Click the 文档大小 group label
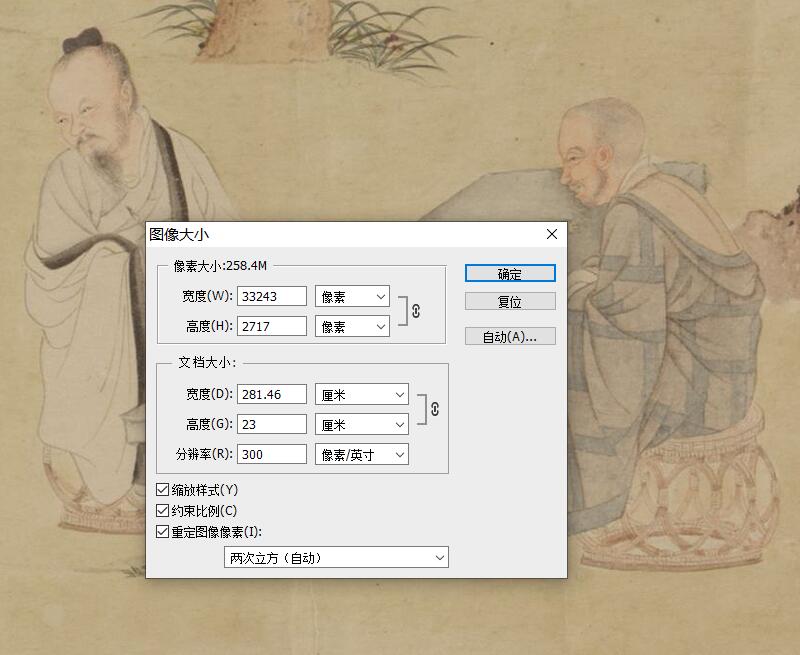The width and height of the screenshot is (800, 655). (x=207, y=363)
